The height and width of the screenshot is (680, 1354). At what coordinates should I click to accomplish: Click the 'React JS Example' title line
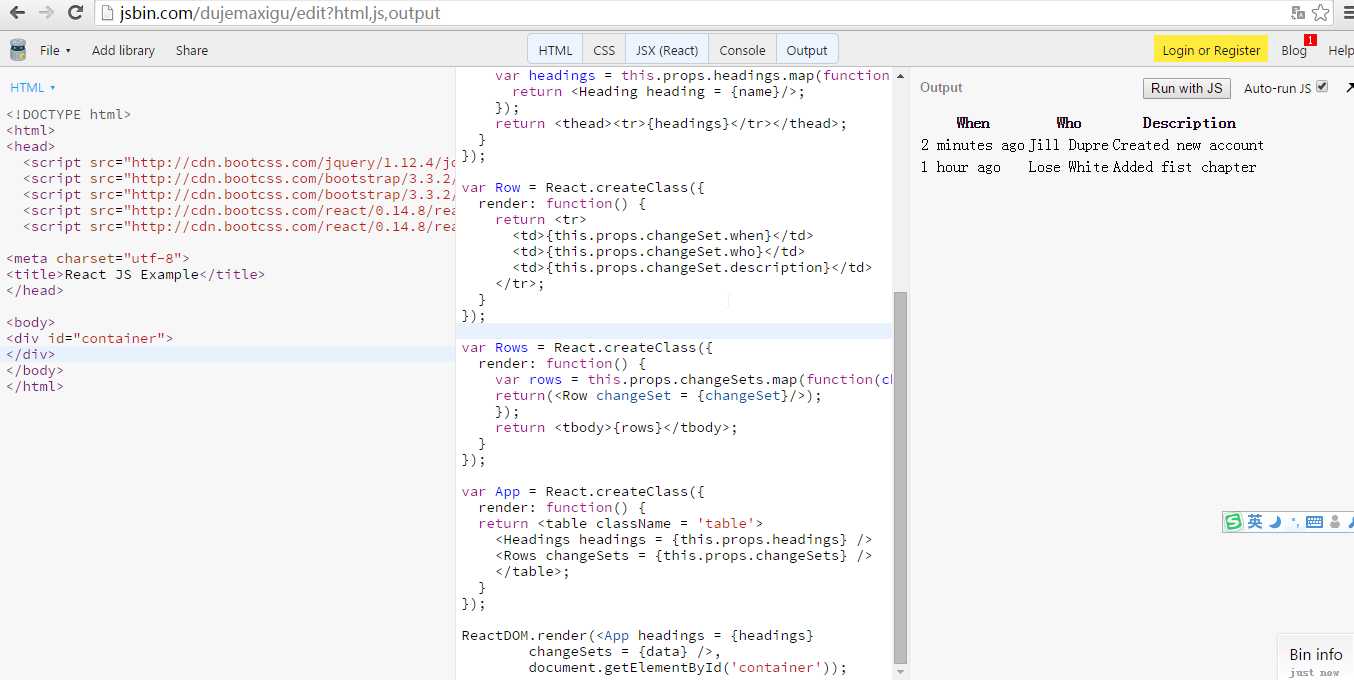[x=136, y=274]
